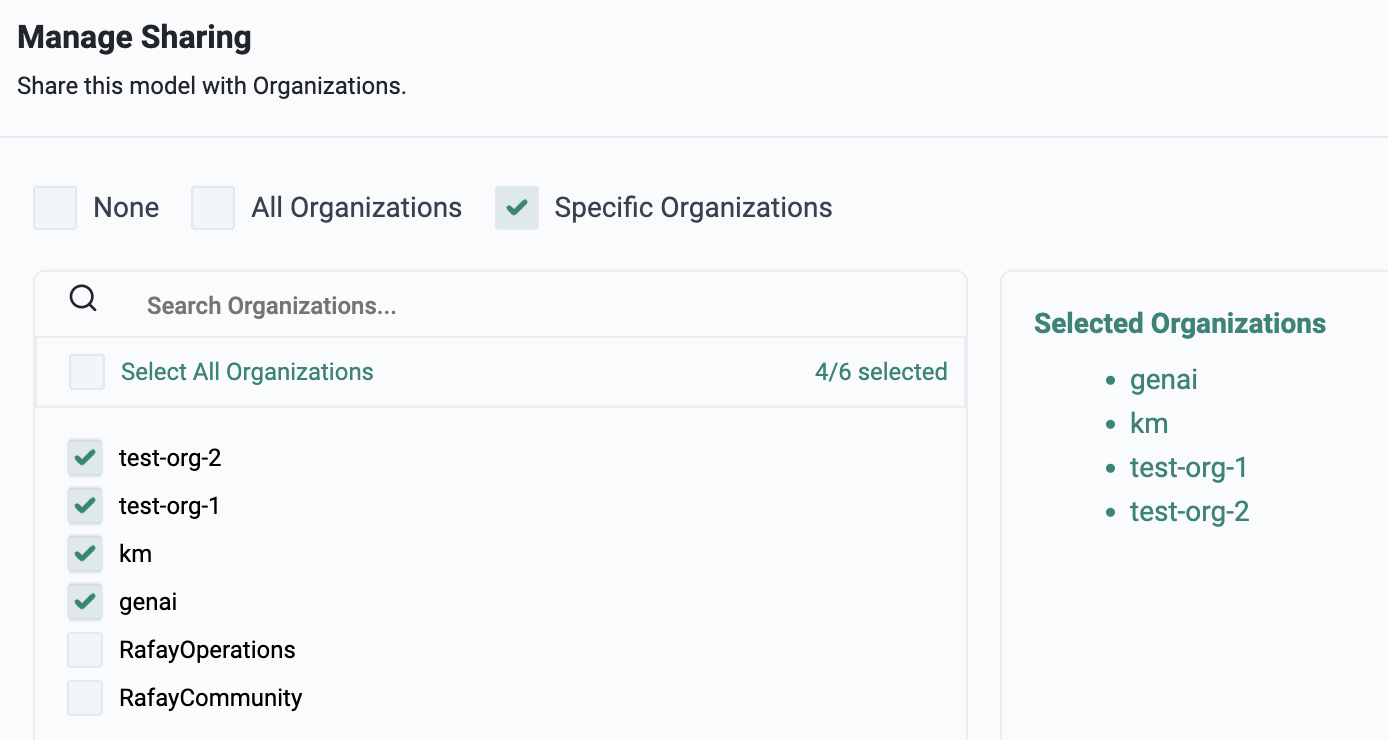Screen dimensions: 1388x740
Task: Click genai under Selected Organizations
Action: click(x=1163, y=380)
